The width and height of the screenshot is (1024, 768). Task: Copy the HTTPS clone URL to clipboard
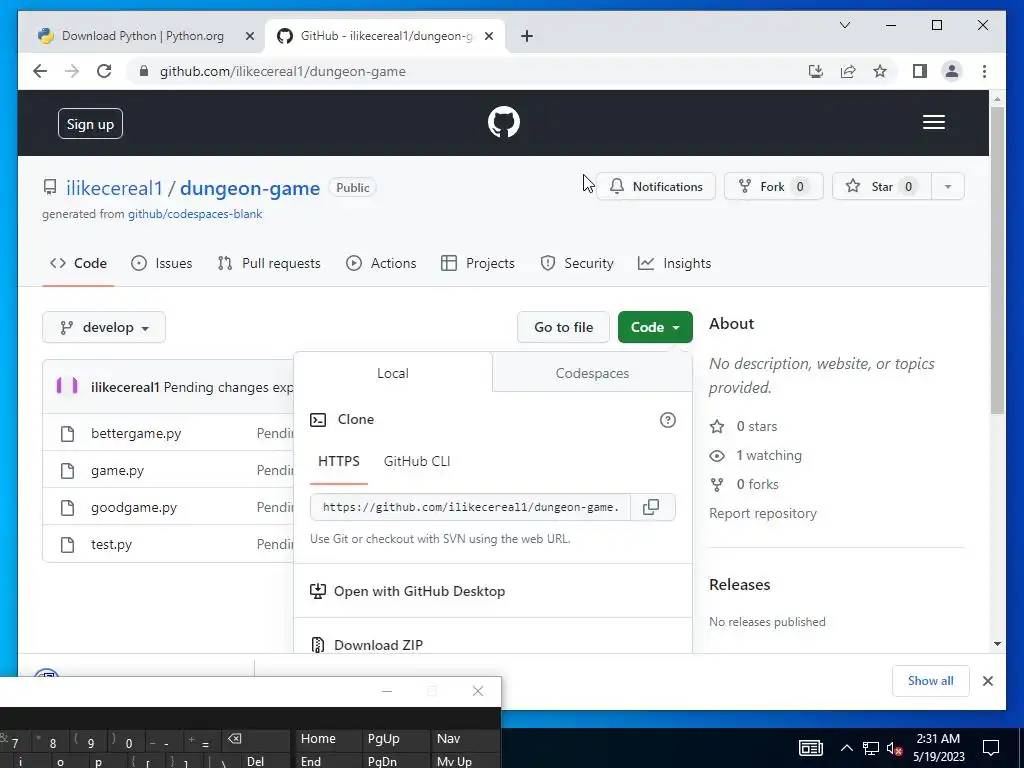651,507
